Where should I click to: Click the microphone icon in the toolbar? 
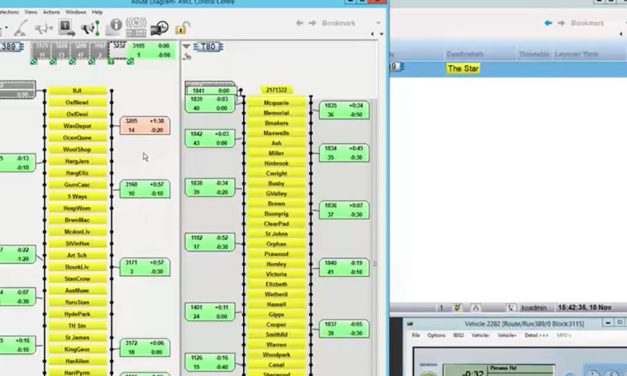(21, 28)
